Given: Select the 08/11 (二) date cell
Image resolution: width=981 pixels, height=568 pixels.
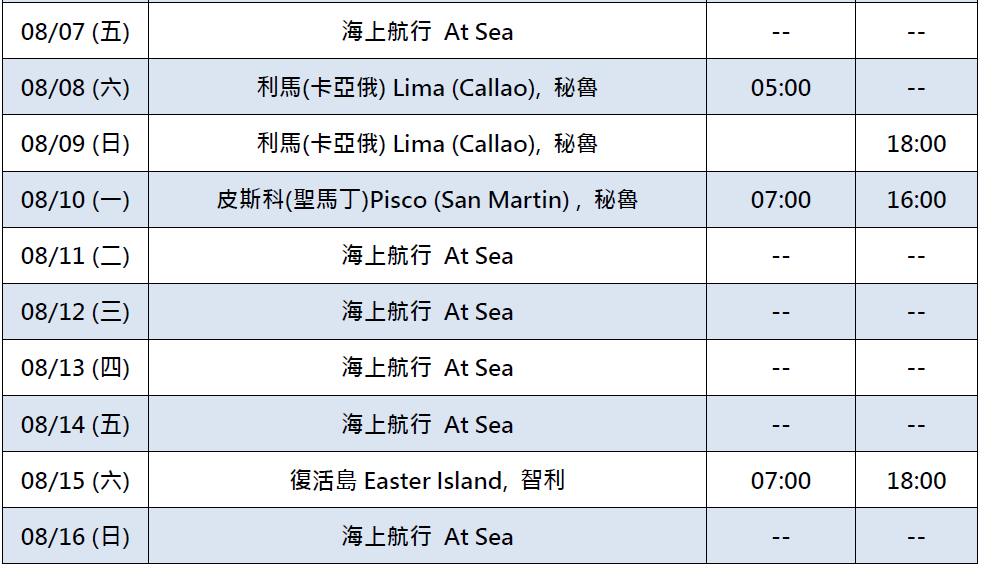Looking at the screenshot, I should coord(75,256).
